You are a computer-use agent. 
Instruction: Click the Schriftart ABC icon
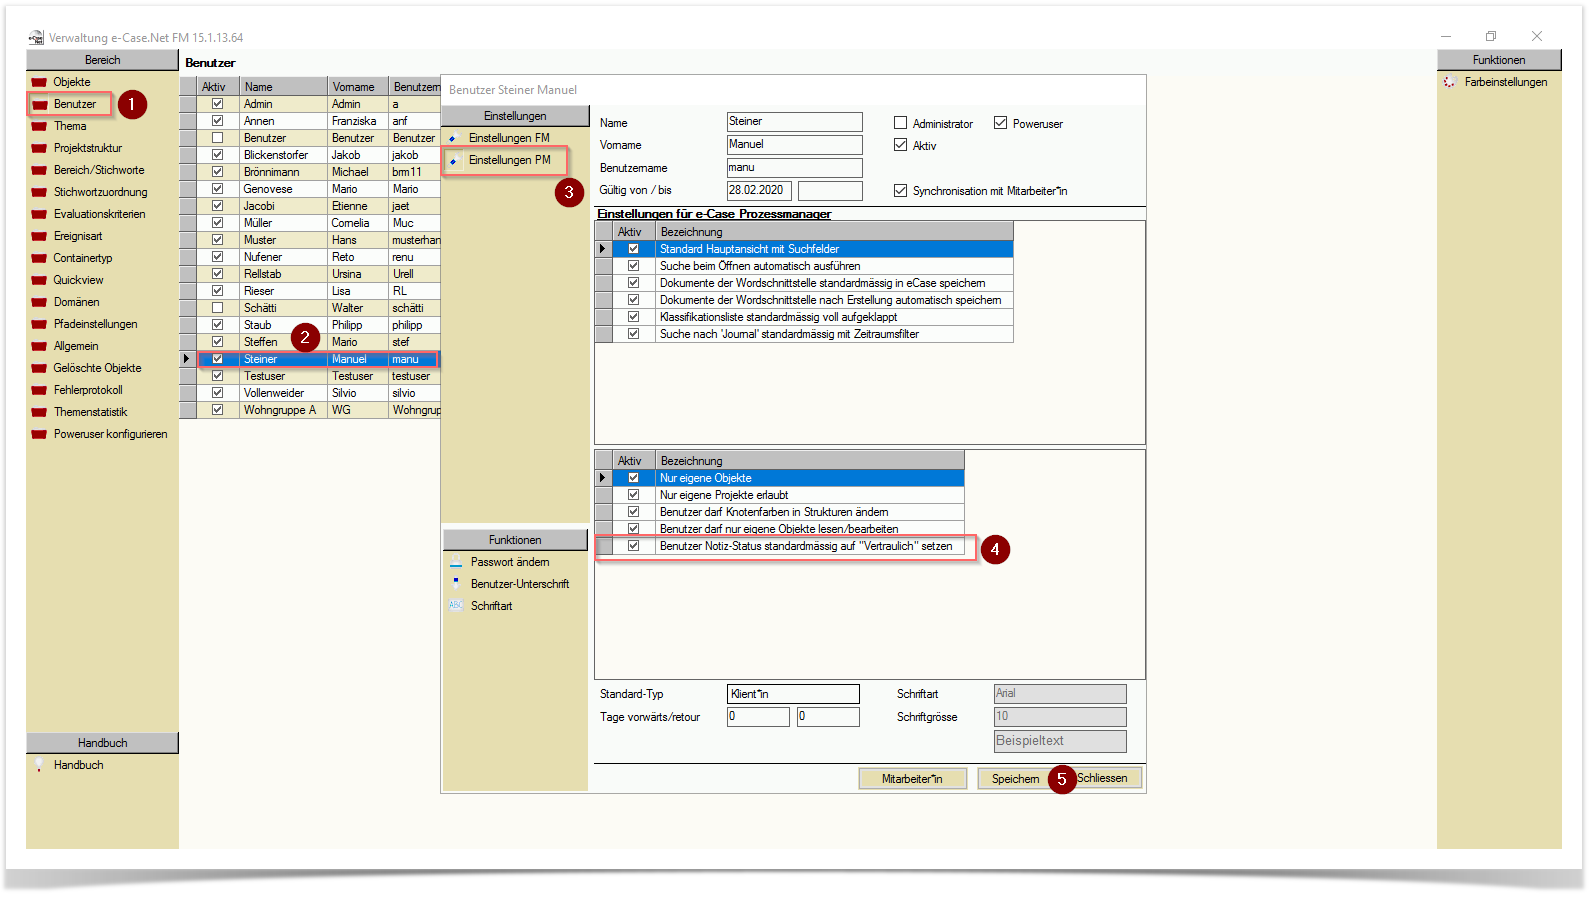[x=455, y=606]
